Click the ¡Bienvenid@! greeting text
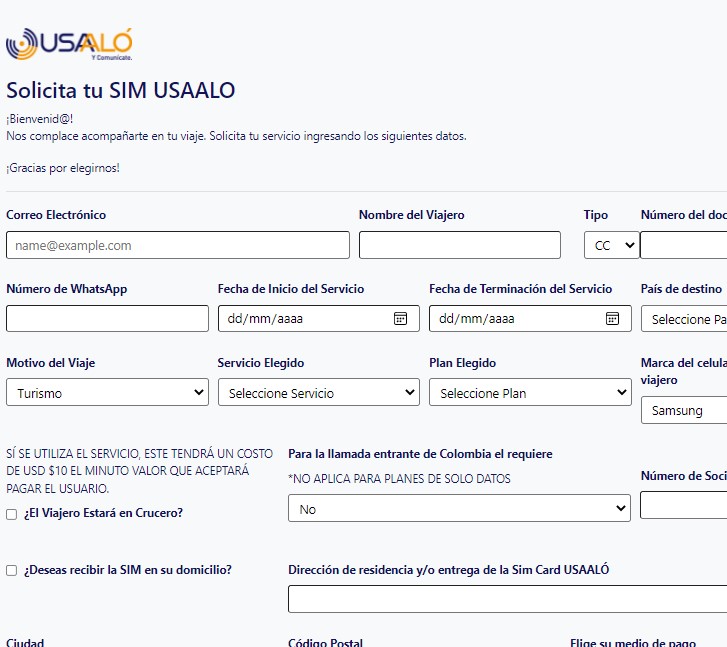This screenshot has height=647, width=727. [x=40, y=119]
